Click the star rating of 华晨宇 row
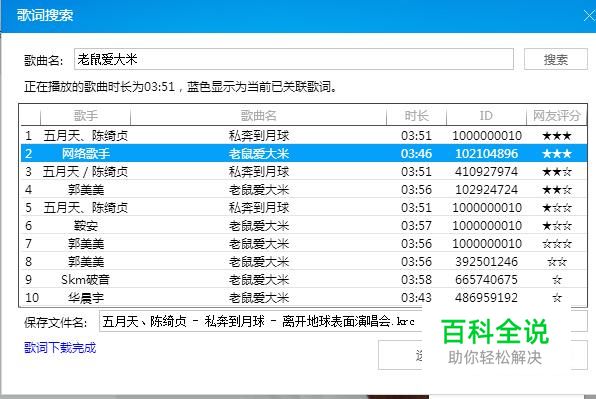The image size is (596, 399). click(x=557, y=298)
